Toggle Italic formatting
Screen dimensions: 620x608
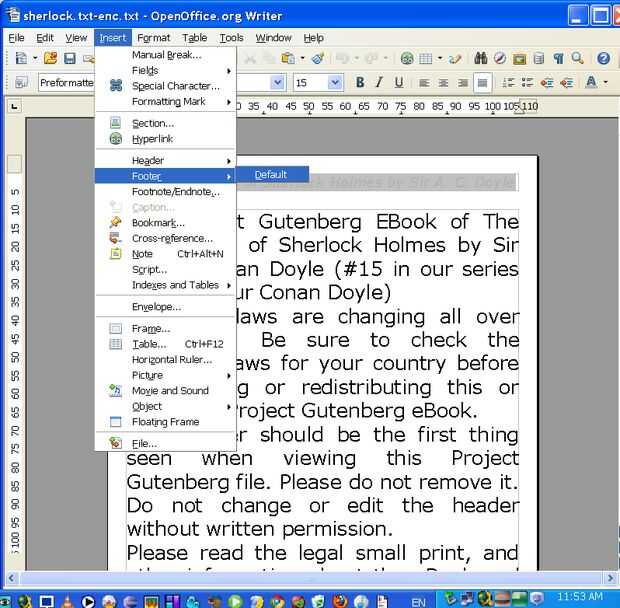click(x=379, y=82)
